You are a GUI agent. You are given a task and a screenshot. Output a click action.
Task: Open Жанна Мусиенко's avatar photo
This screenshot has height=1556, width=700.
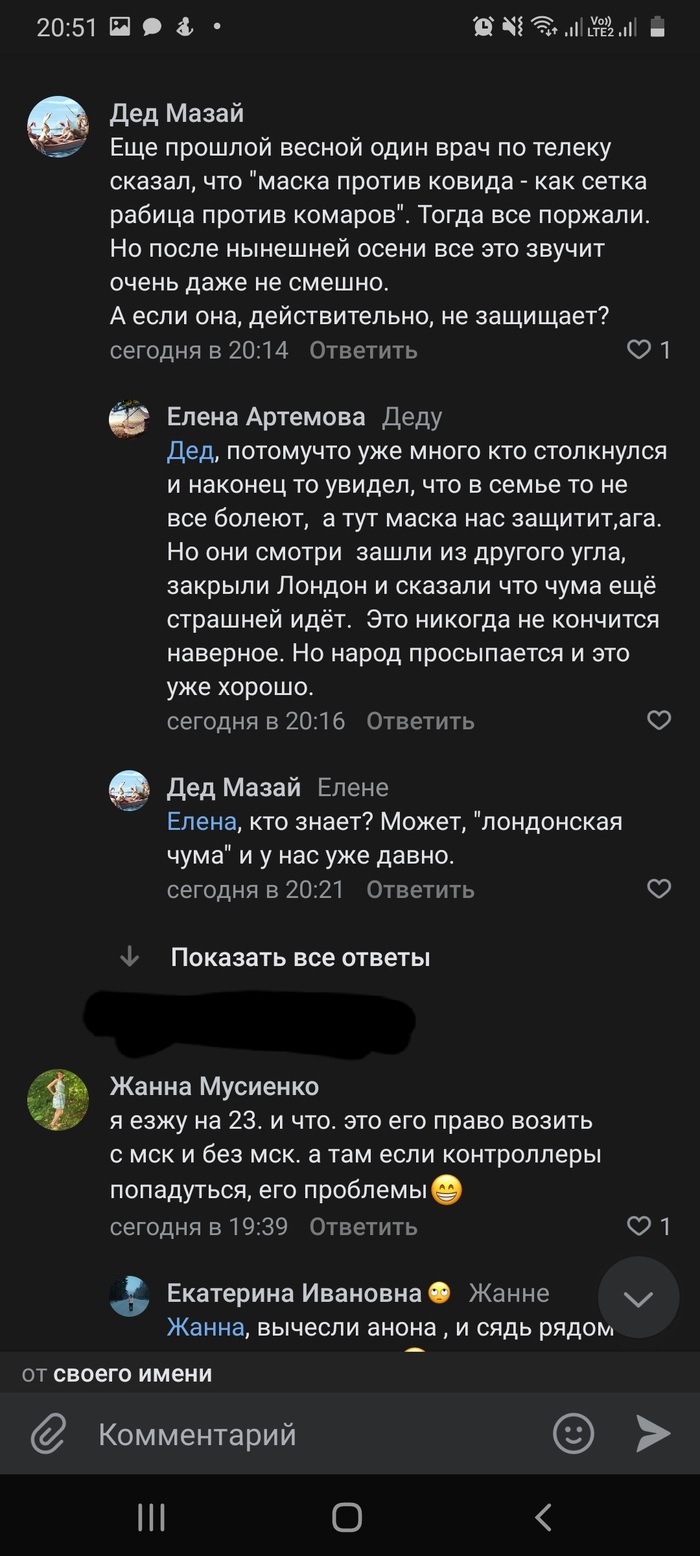pos(58,1100)
